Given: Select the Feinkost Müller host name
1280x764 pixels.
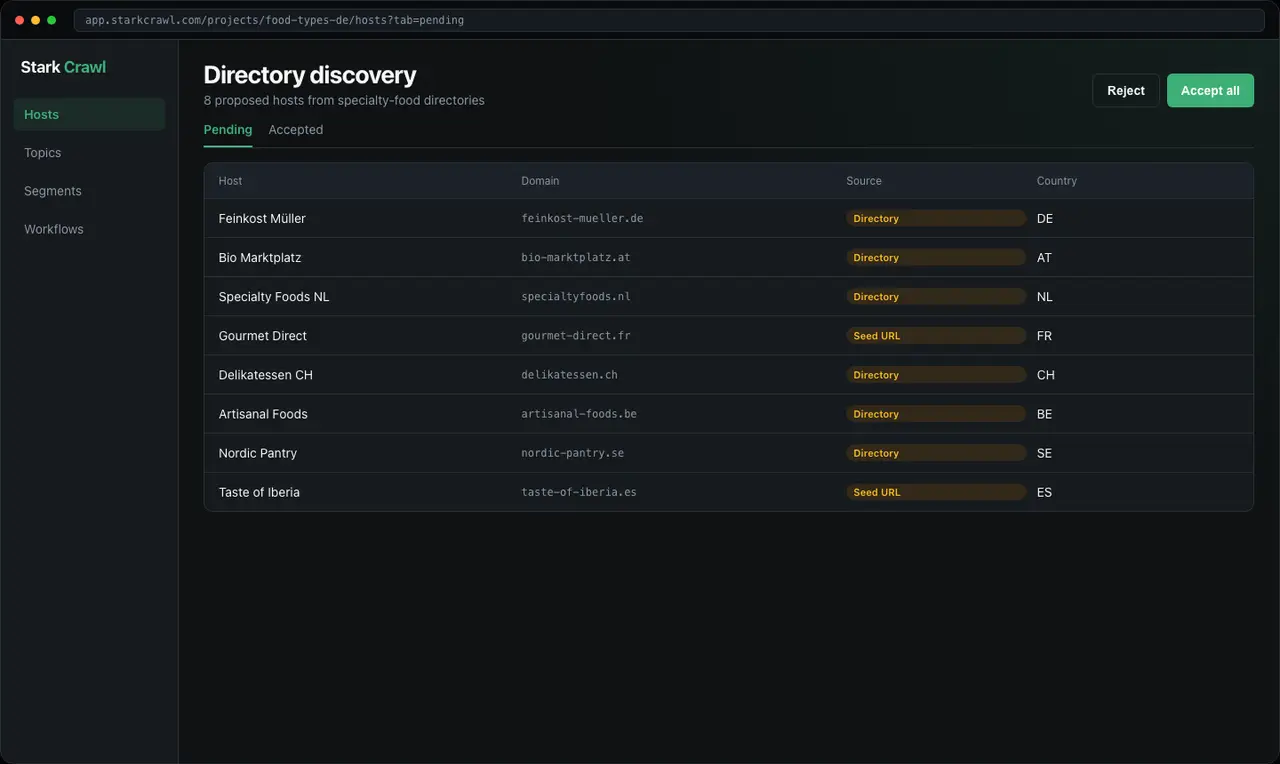Looking at the screenshot, I should pyautogui.click(x=262, y=218).
